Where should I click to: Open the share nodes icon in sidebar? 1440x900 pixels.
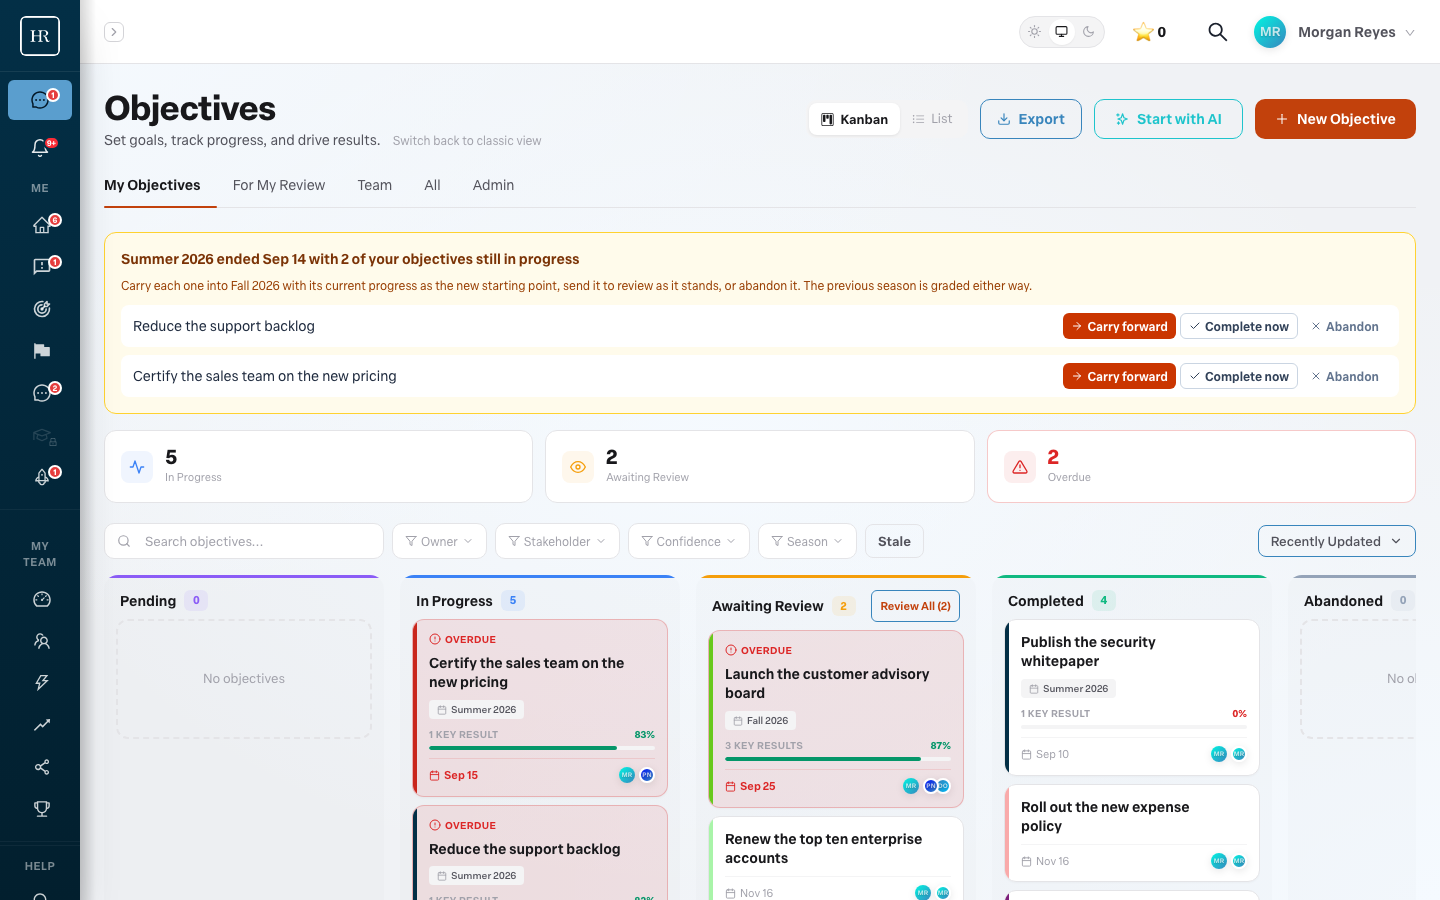(41, 767)
